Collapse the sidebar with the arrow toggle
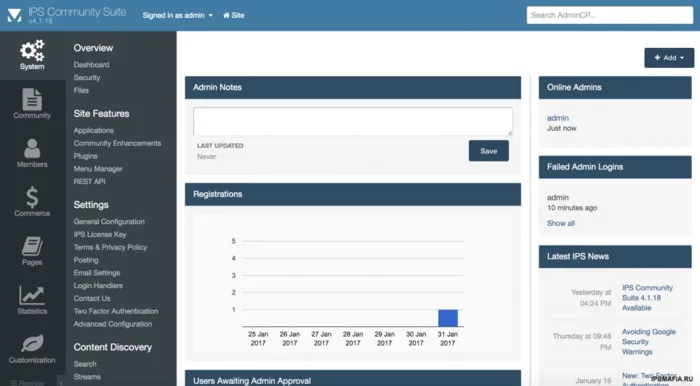Screen dimensions: 700x386 click(x=61, y=382)
